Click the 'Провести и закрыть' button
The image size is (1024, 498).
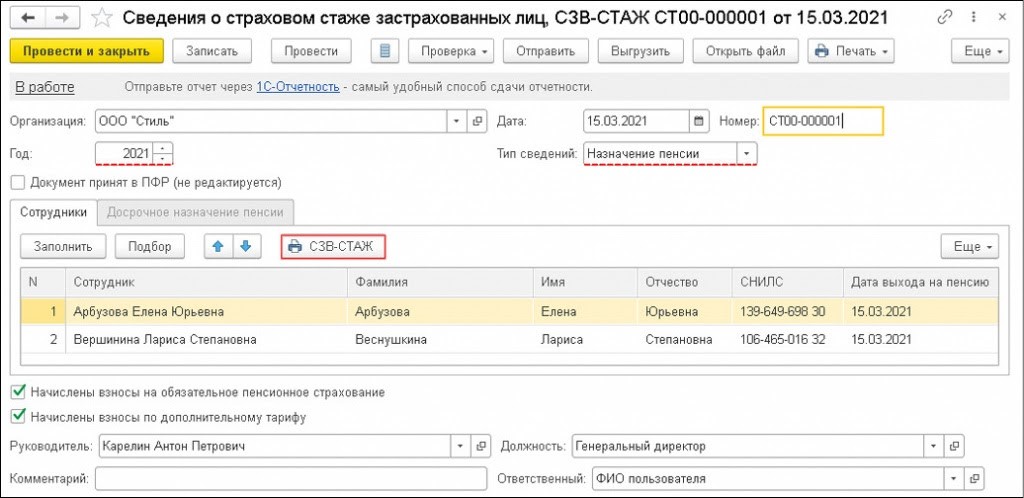(85, 51)
